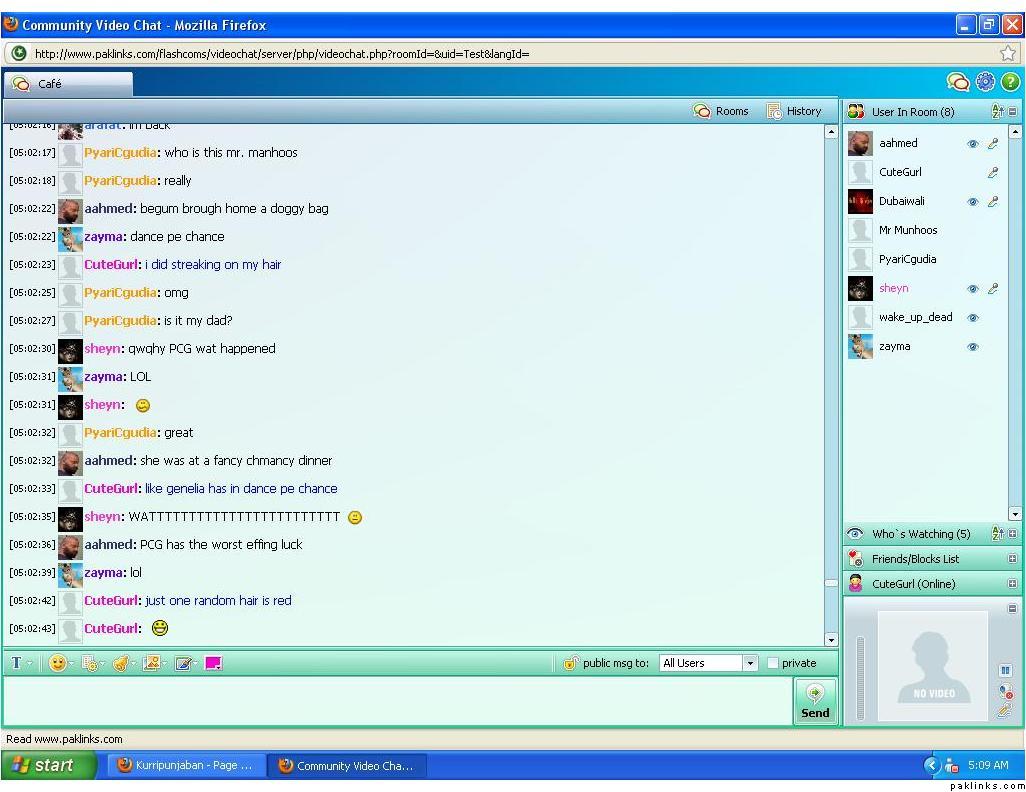Open the settings gear in top bar

985,83
